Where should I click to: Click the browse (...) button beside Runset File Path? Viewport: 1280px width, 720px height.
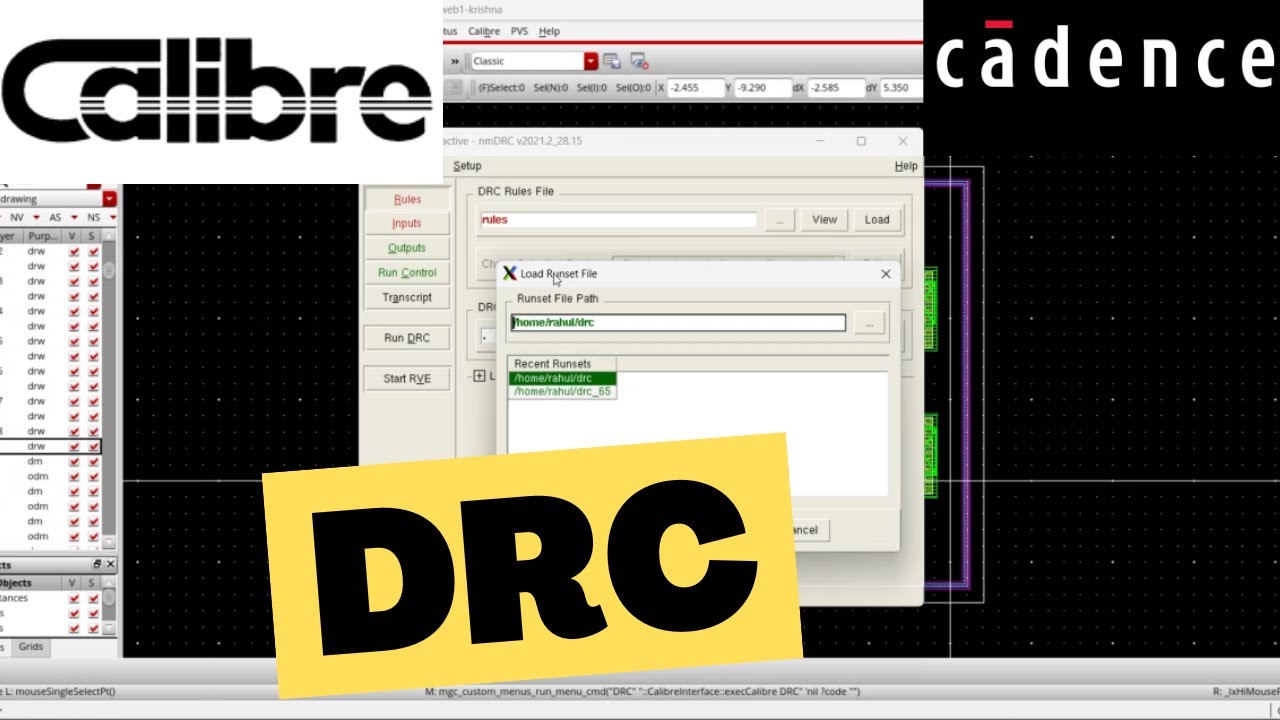(869, 323)
